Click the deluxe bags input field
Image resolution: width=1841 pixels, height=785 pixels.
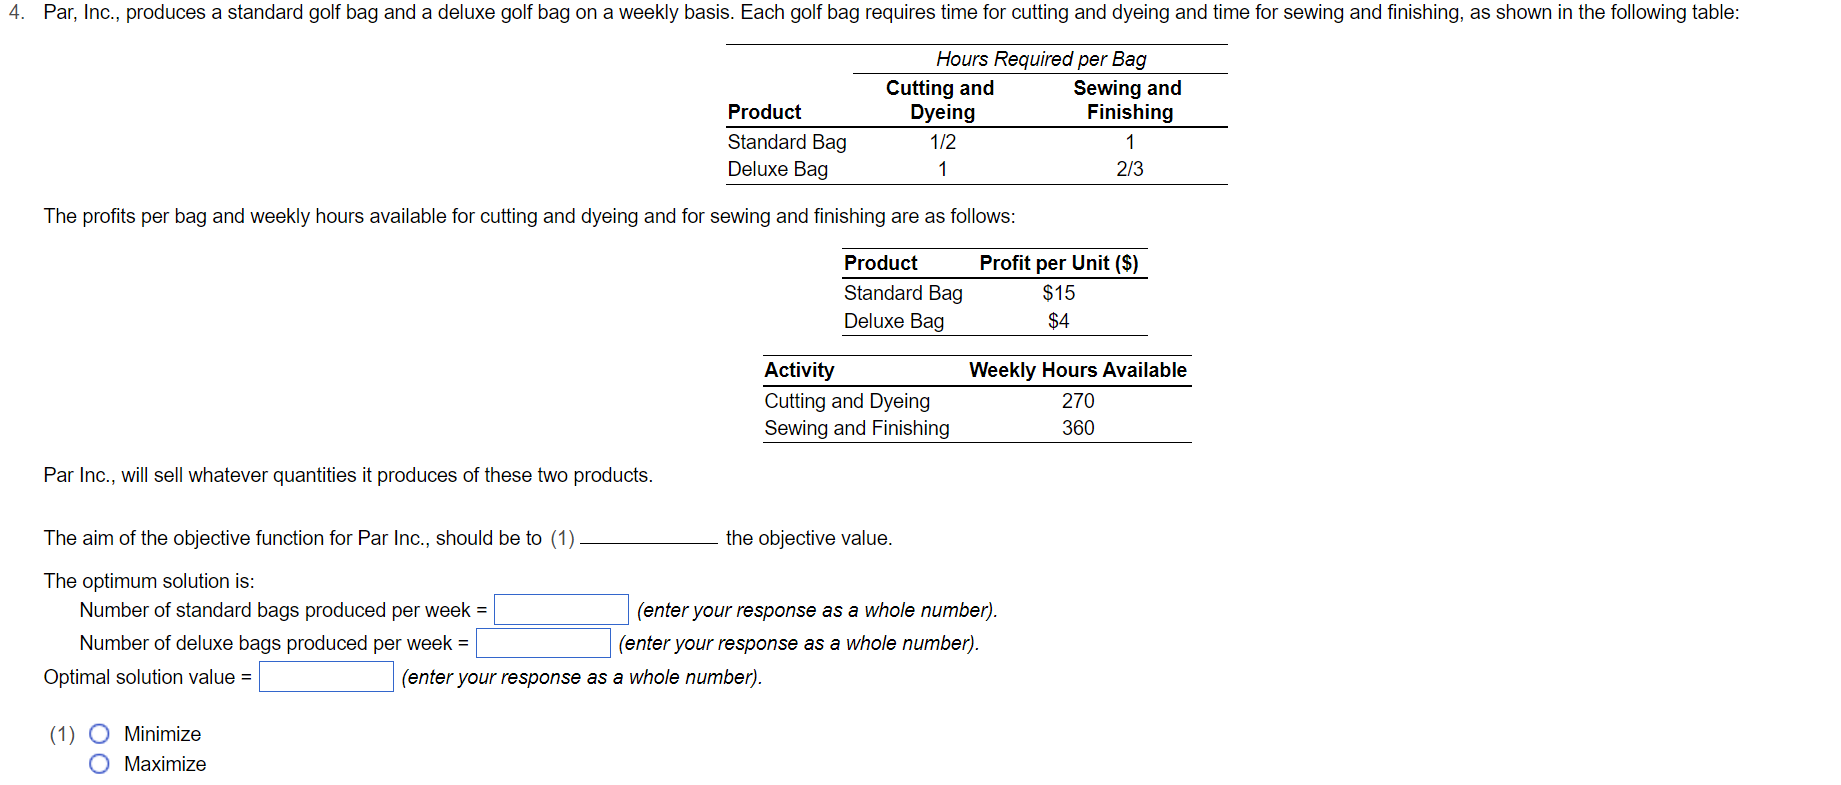pos(542,643)
